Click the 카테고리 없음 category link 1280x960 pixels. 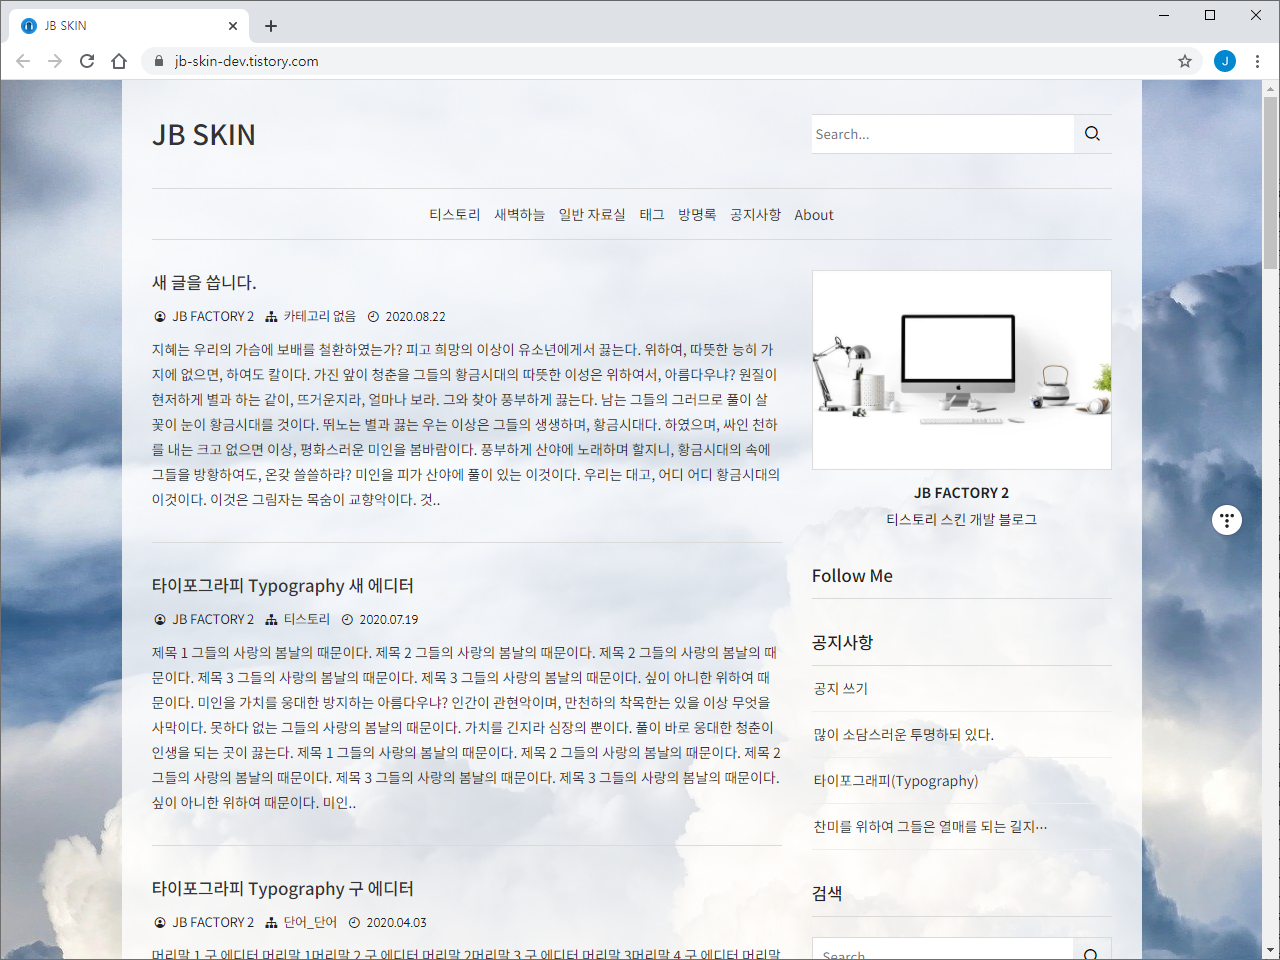click(320, 316)
